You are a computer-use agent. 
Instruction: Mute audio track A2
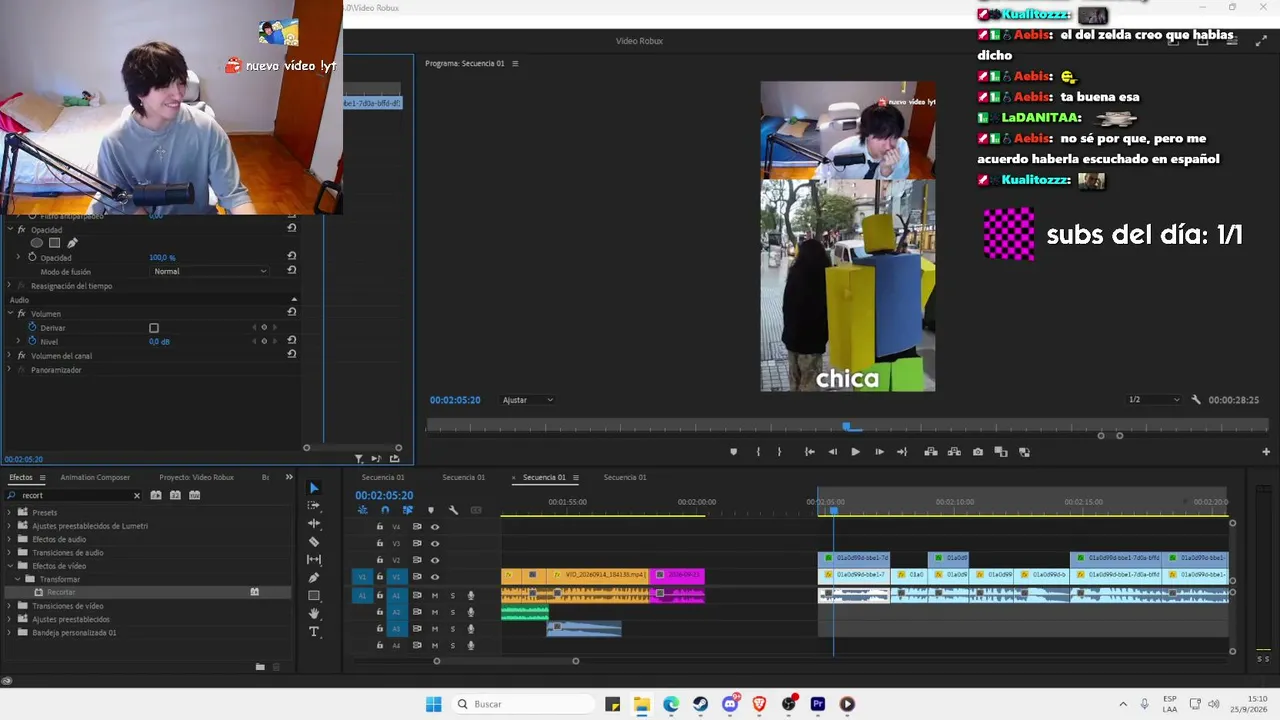coord(435,612)
